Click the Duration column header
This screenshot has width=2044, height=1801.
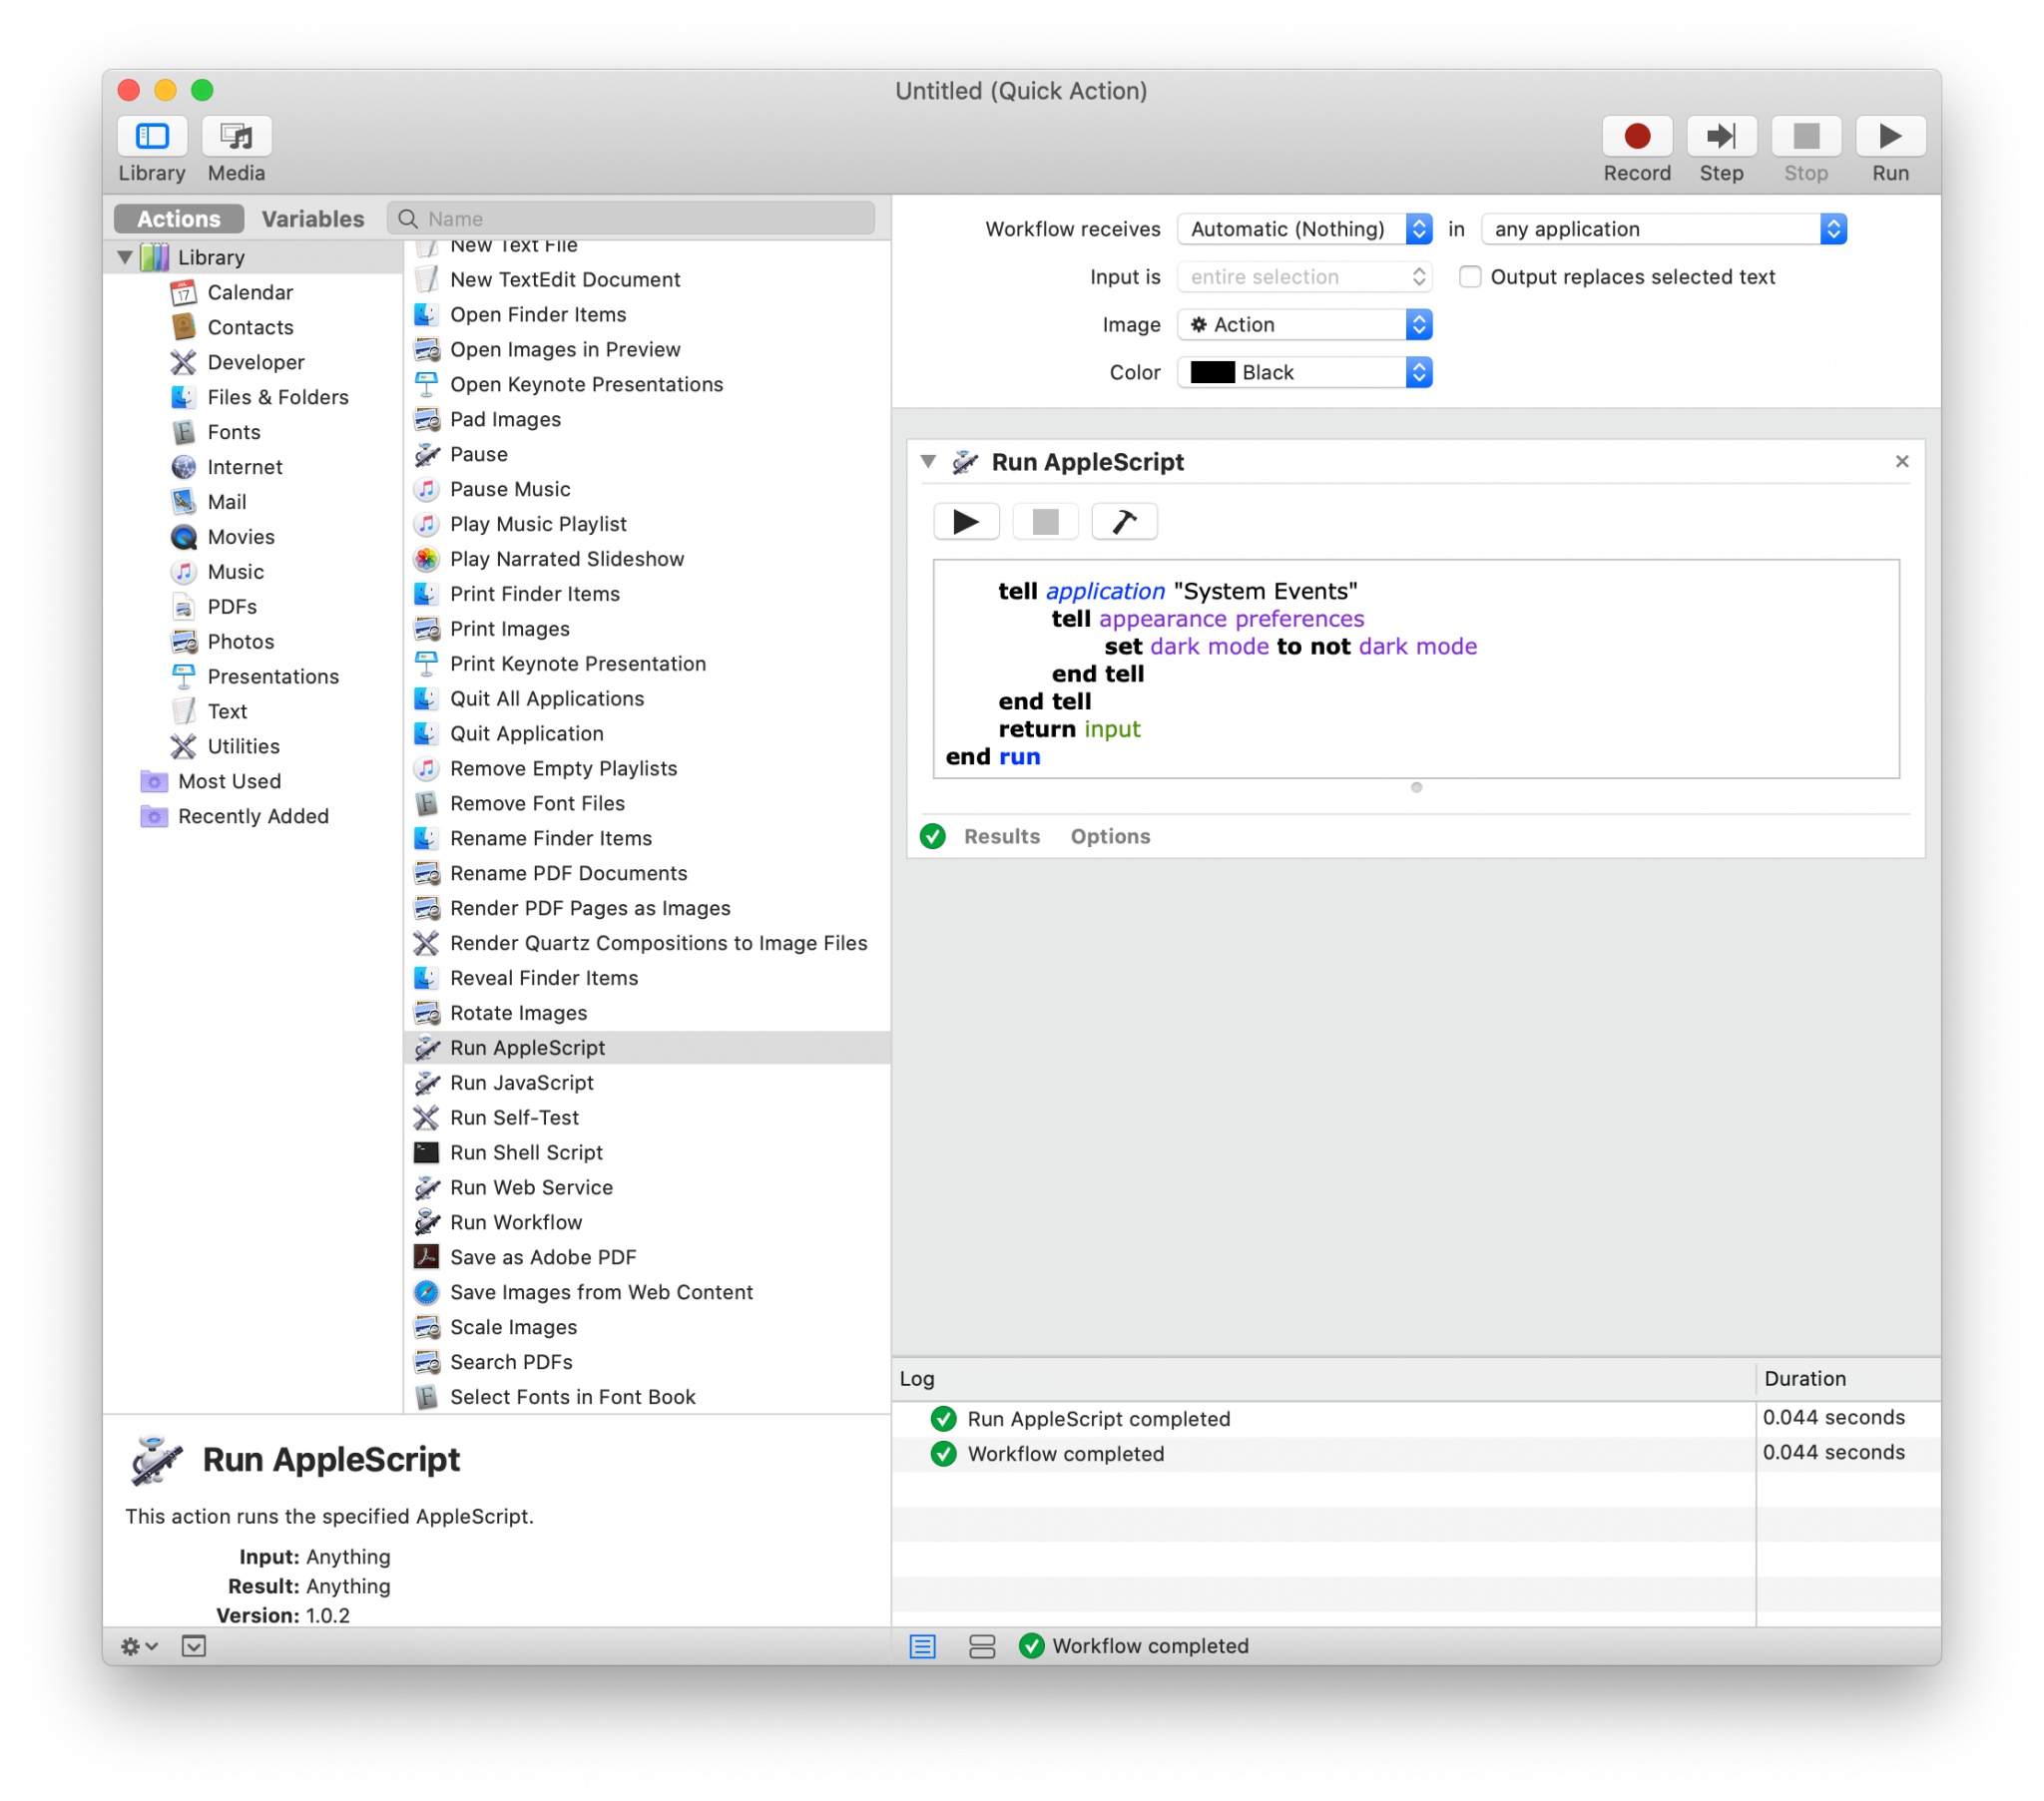coord(1847,1379)
